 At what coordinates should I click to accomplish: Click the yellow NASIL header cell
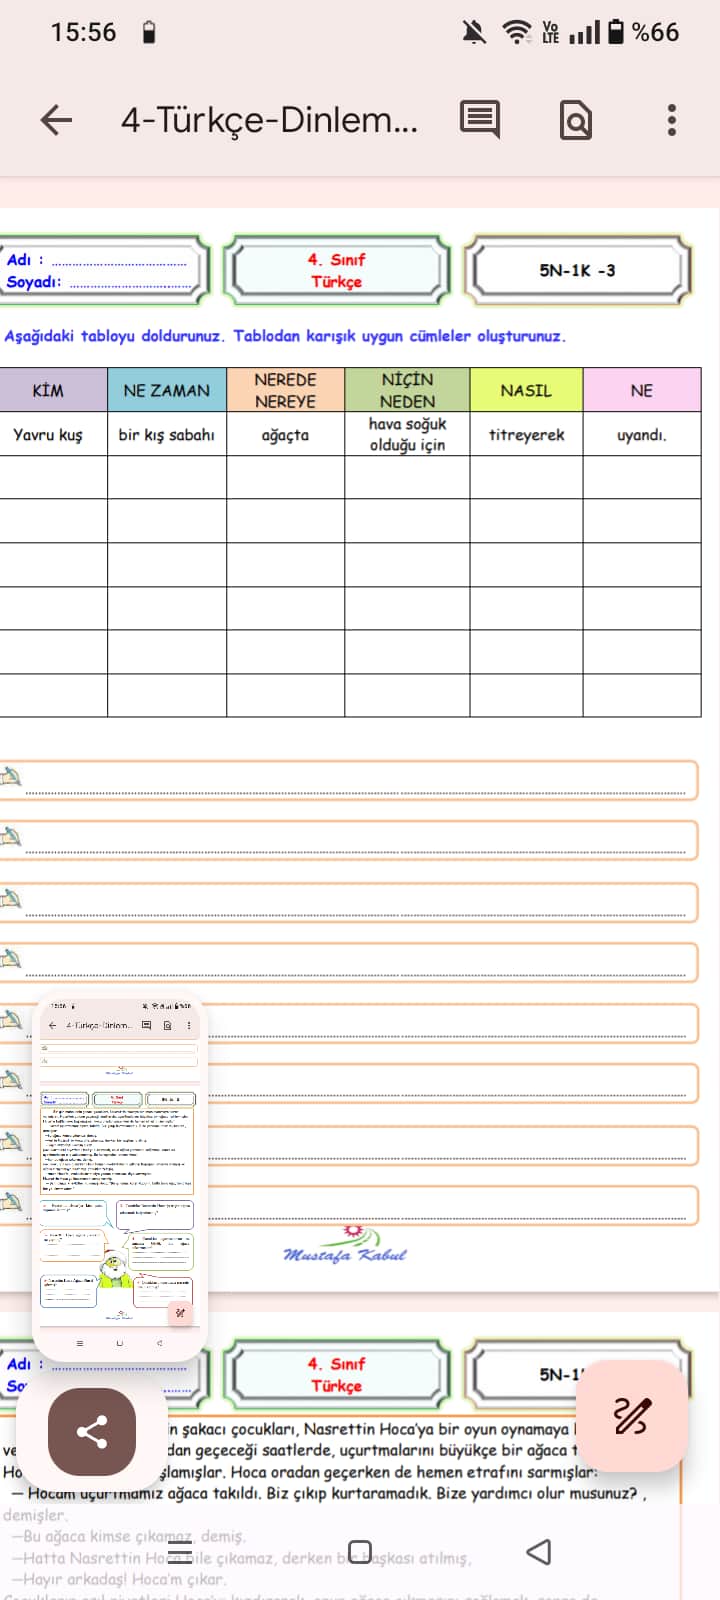[x=525, y=390]
